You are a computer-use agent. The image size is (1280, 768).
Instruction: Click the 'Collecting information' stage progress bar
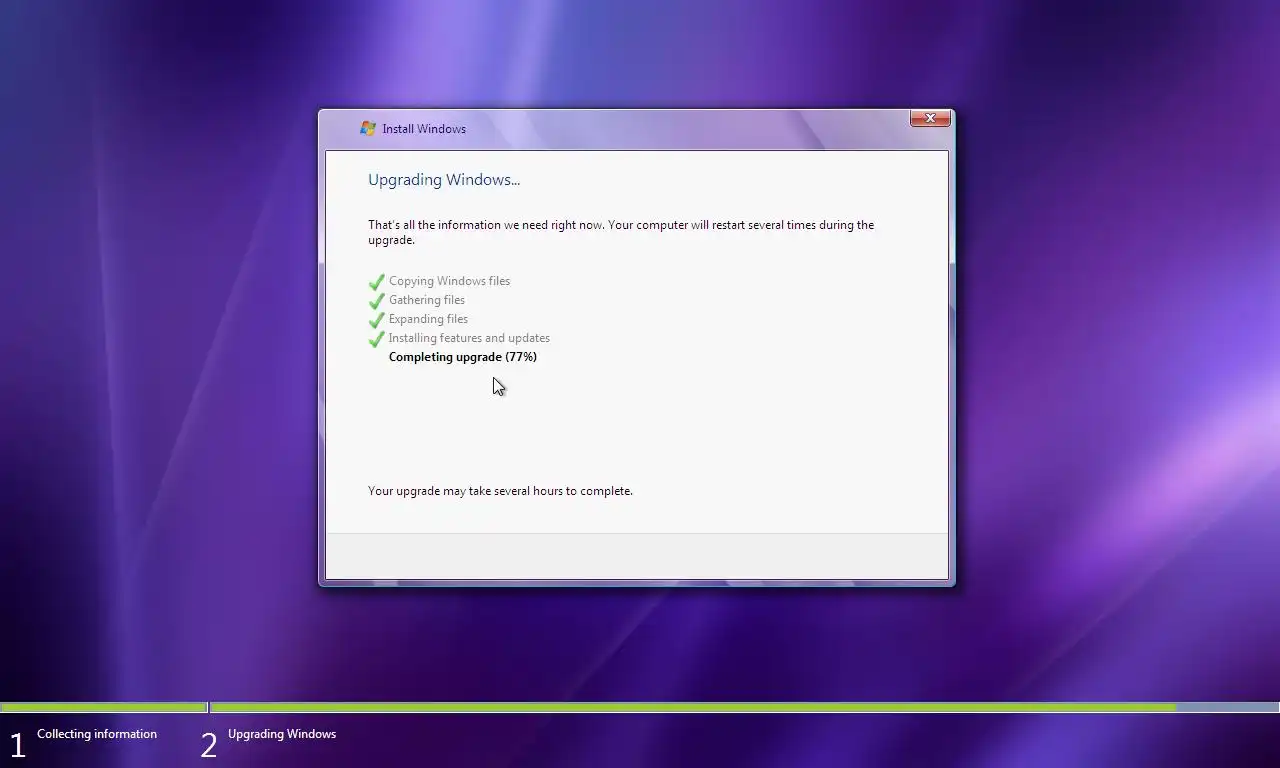tap(103, 707)
